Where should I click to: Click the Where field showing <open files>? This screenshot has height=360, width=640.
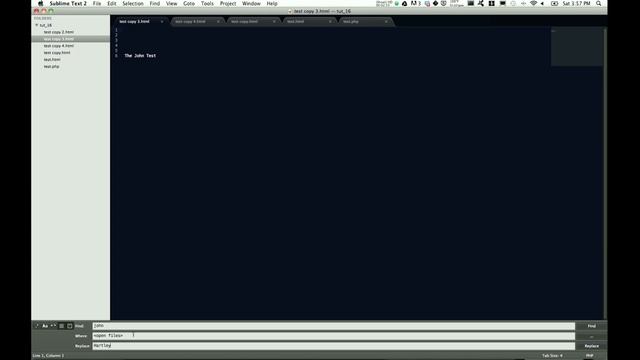click(333, 336)
